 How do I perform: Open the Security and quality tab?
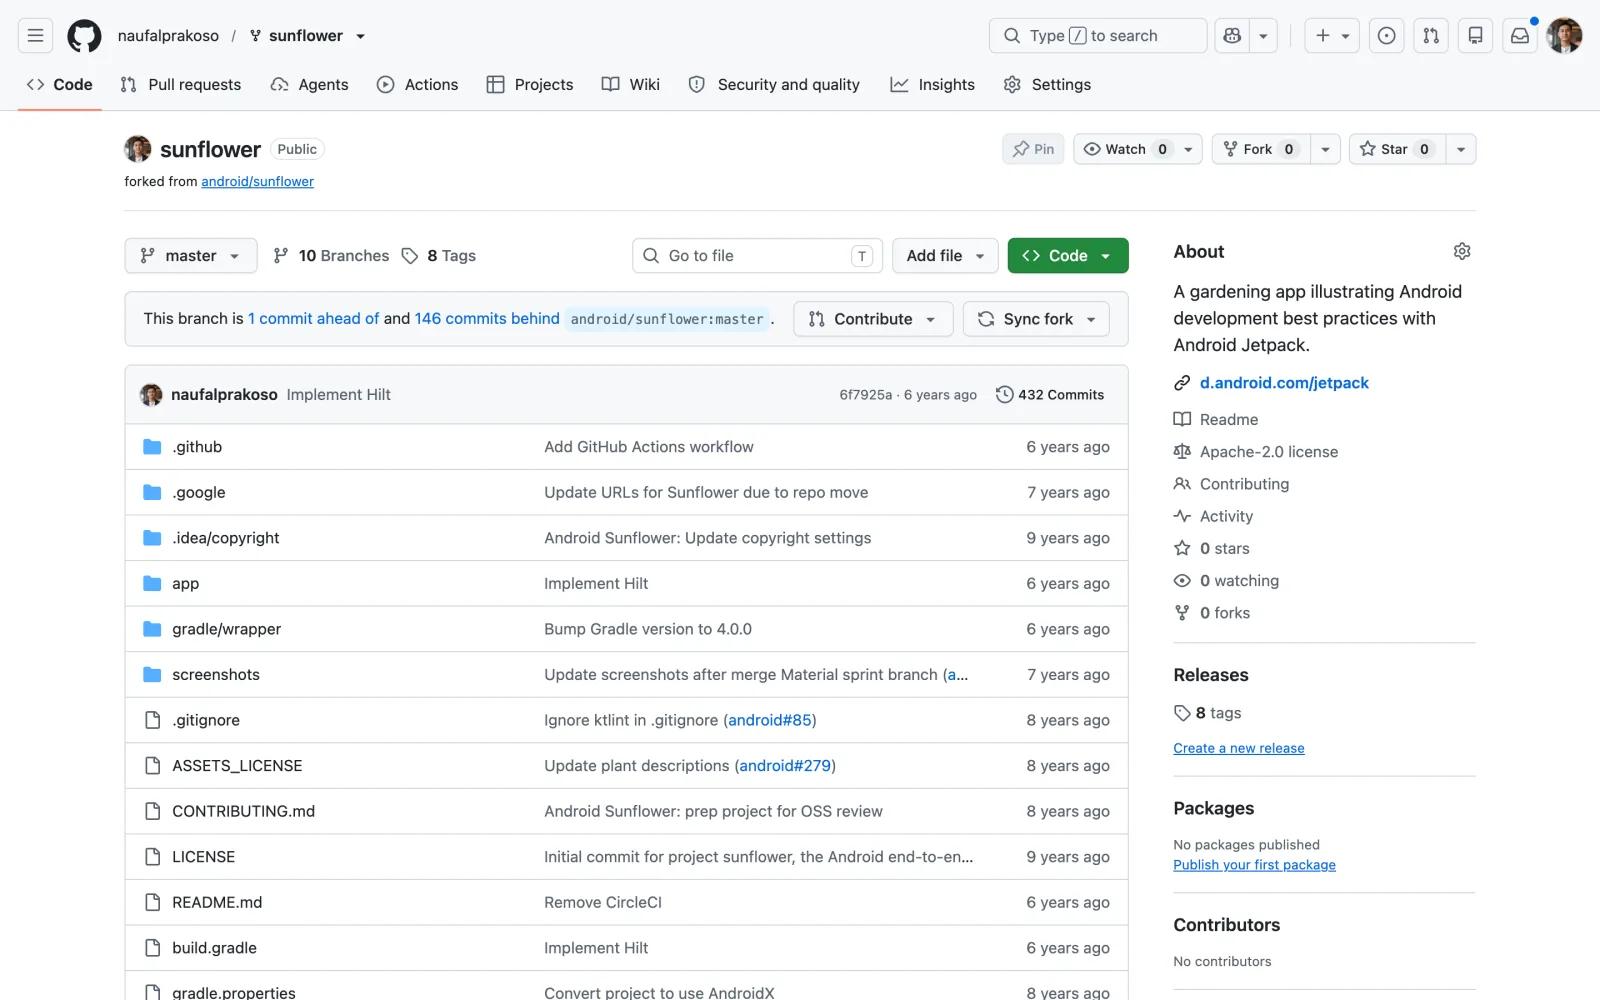coord(774,85)
